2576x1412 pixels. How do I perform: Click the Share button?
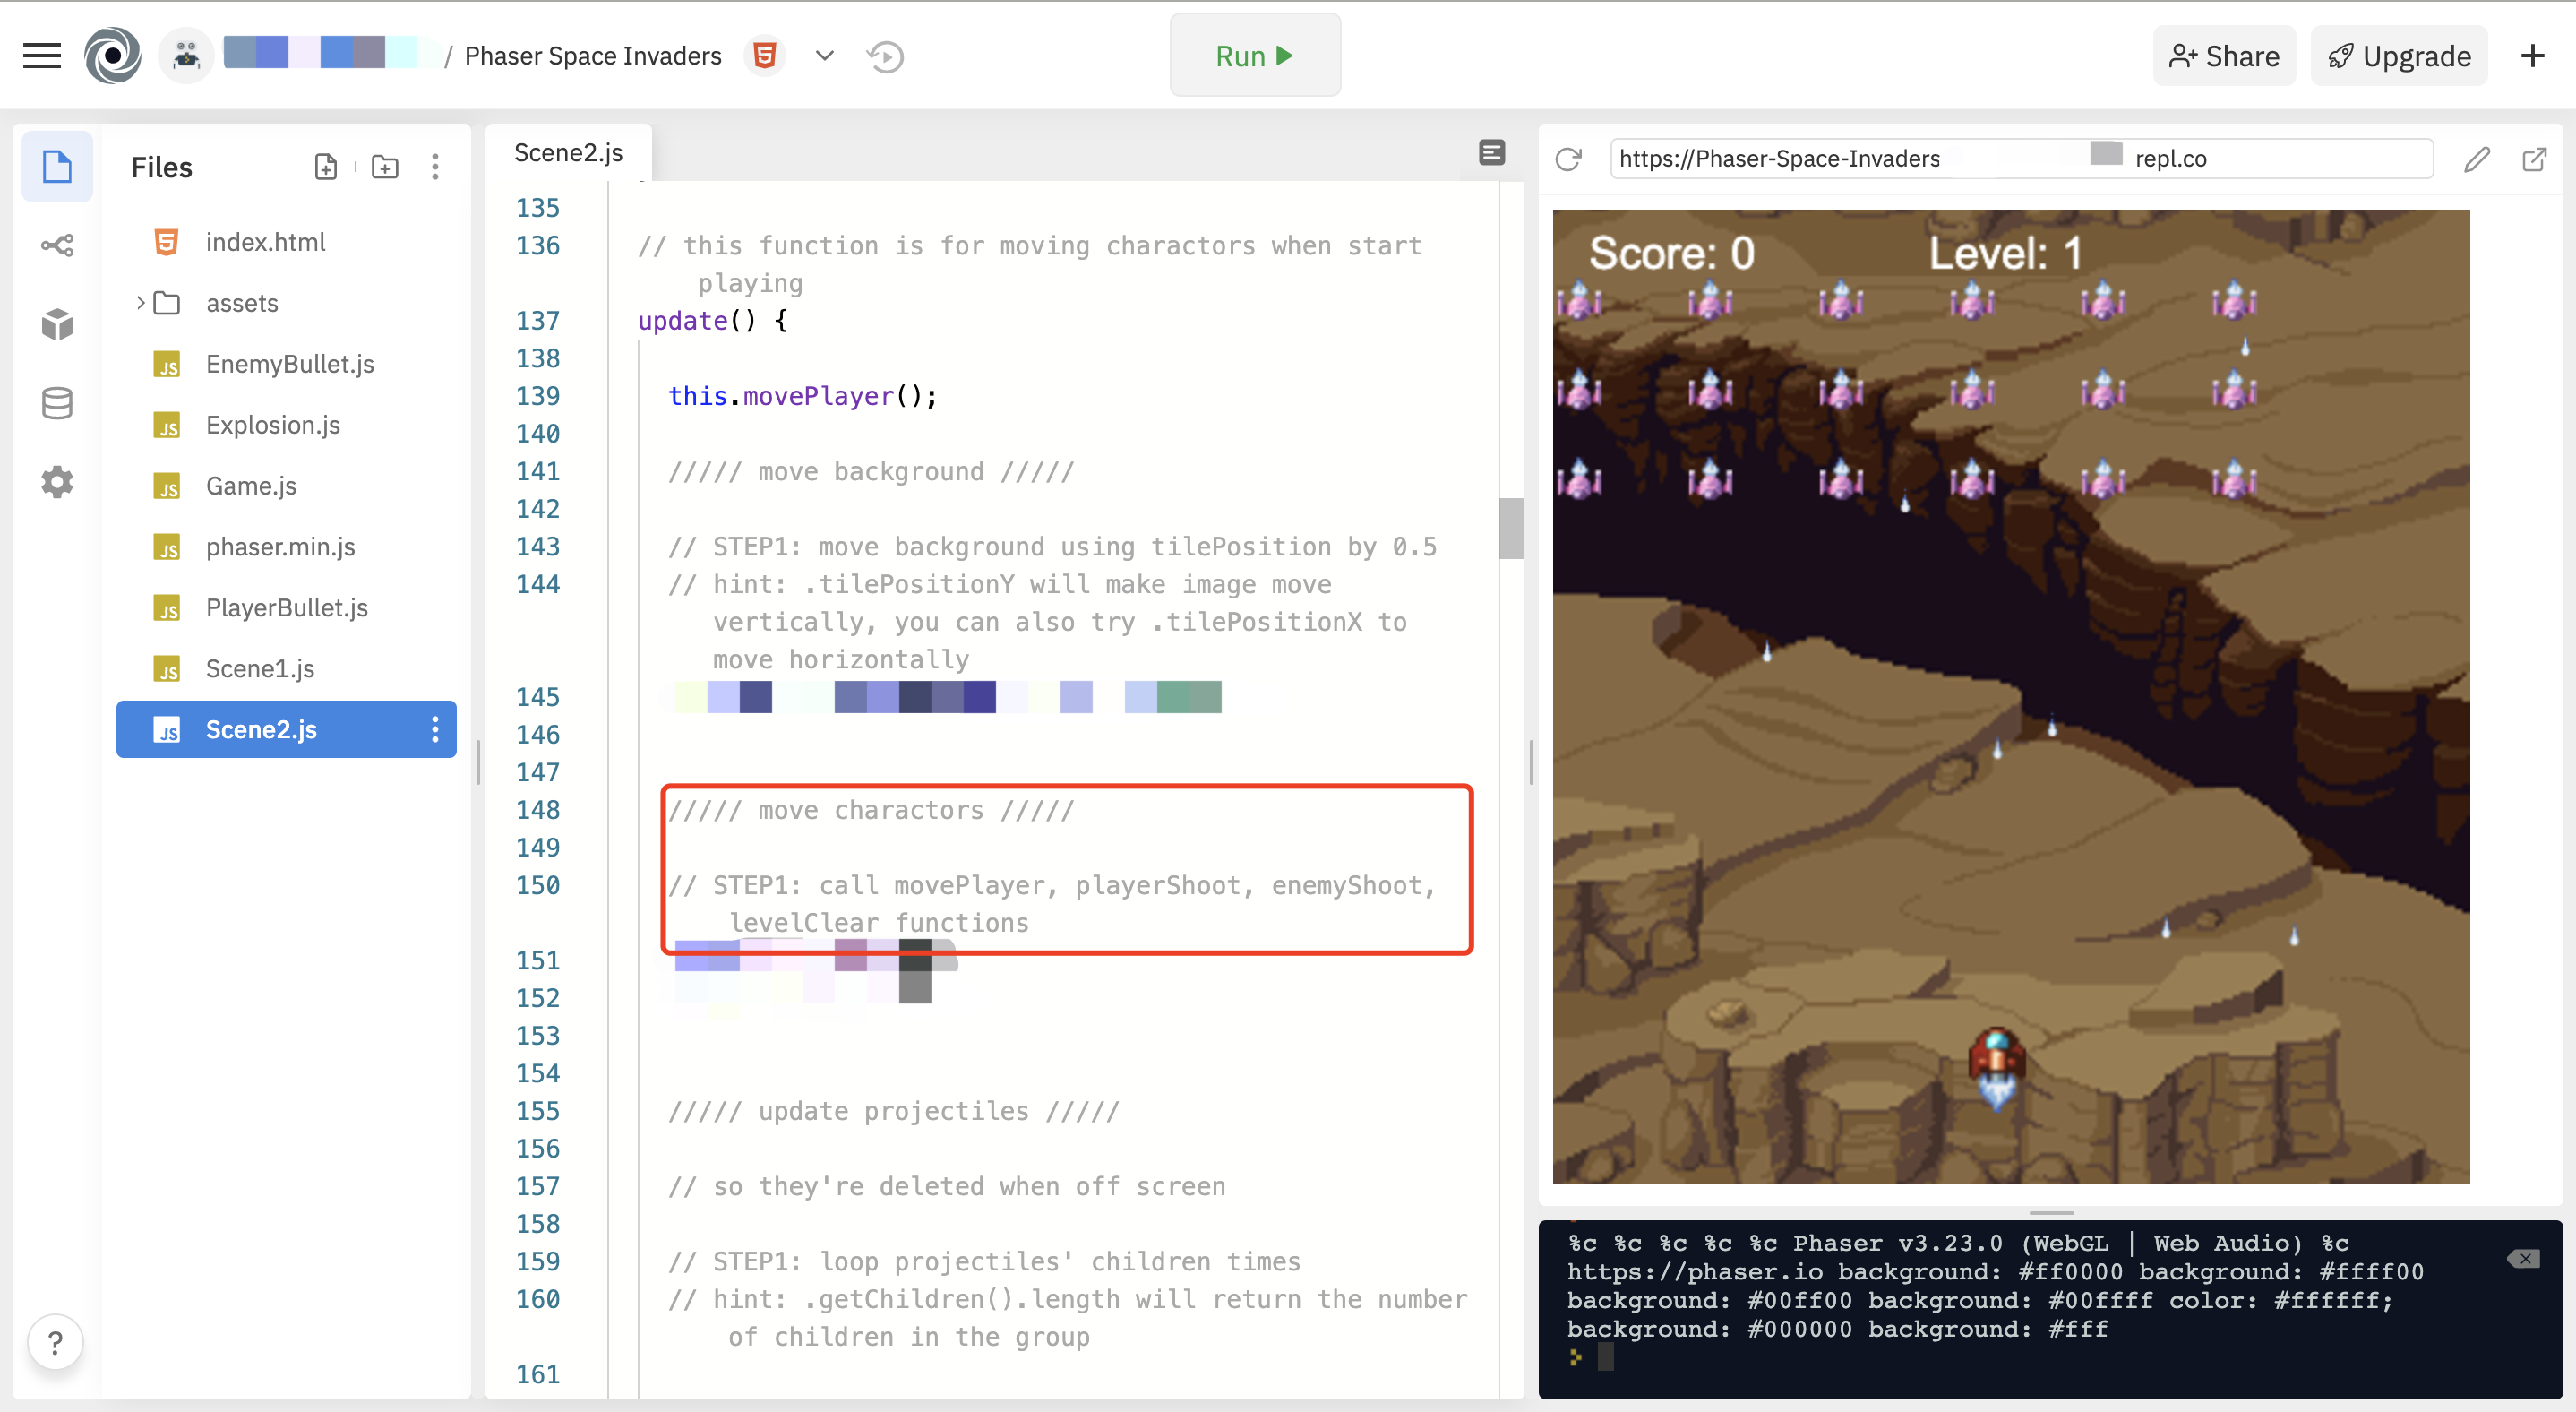(x=2224, y=56)
